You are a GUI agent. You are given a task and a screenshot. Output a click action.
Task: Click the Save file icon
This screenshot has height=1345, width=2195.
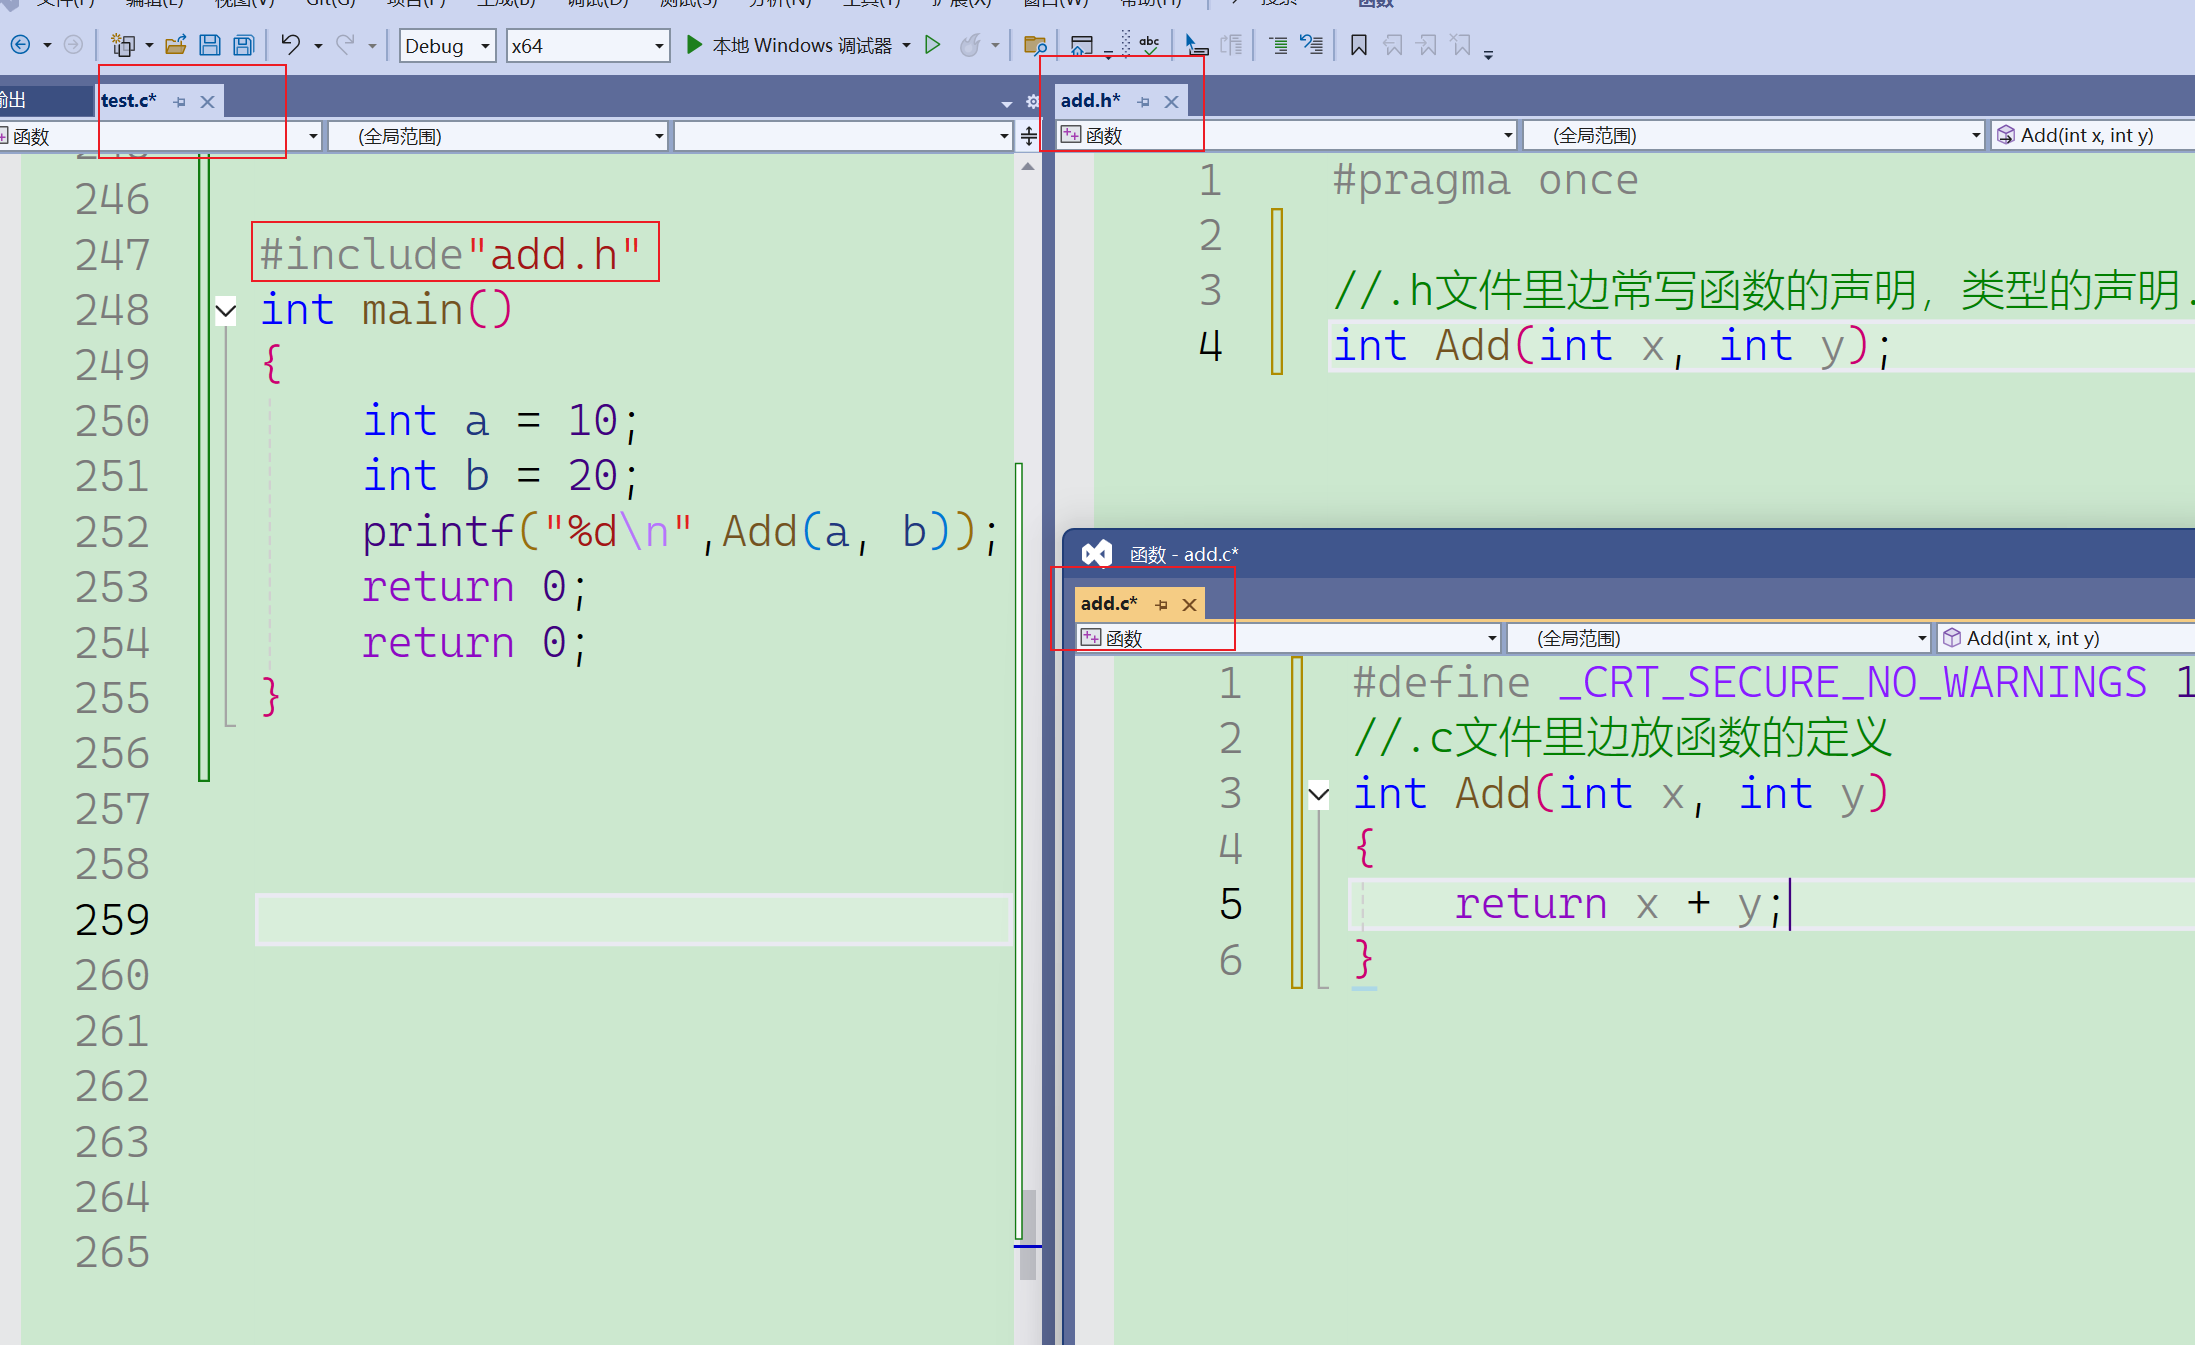209,45
